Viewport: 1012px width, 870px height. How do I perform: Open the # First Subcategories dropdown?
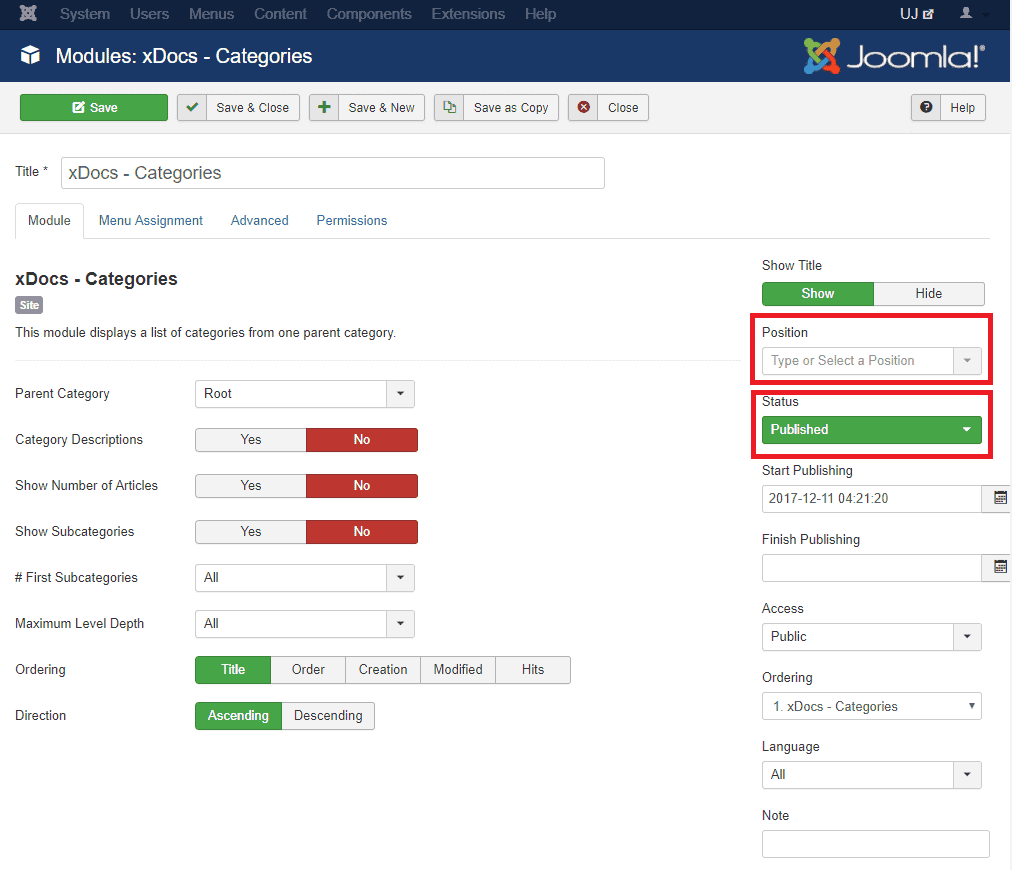coord(305,578)
